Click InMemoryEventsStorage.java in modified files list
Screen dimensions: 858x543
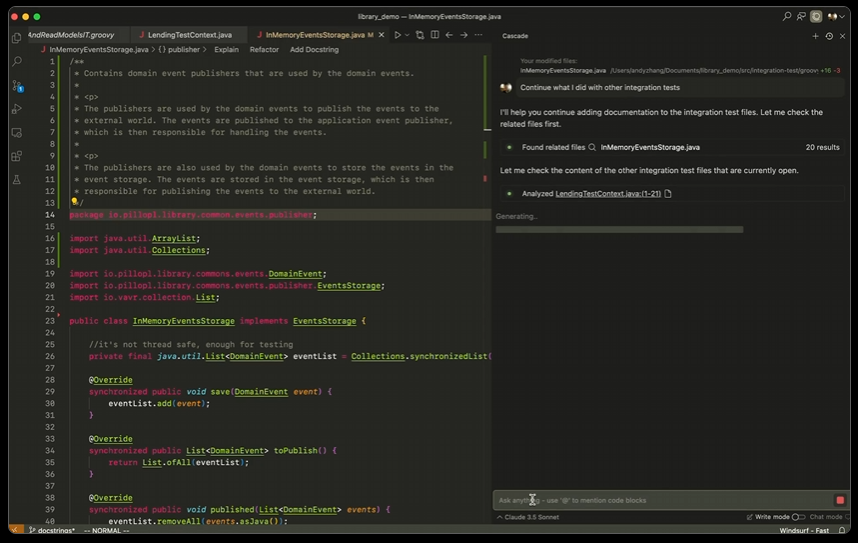pyautogui.click(x=563, y=71)
